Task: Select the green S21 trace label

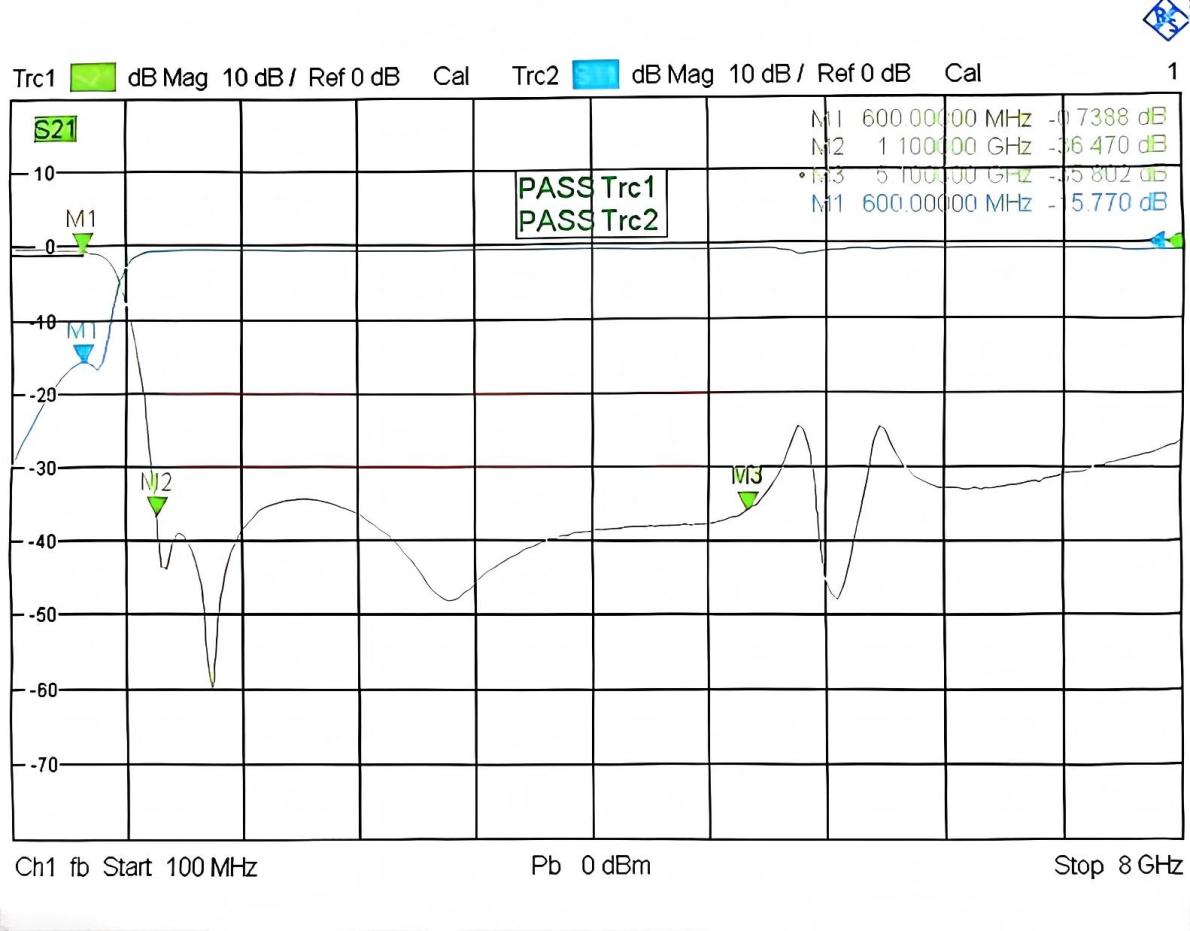Action: click(x=56, y=128)
